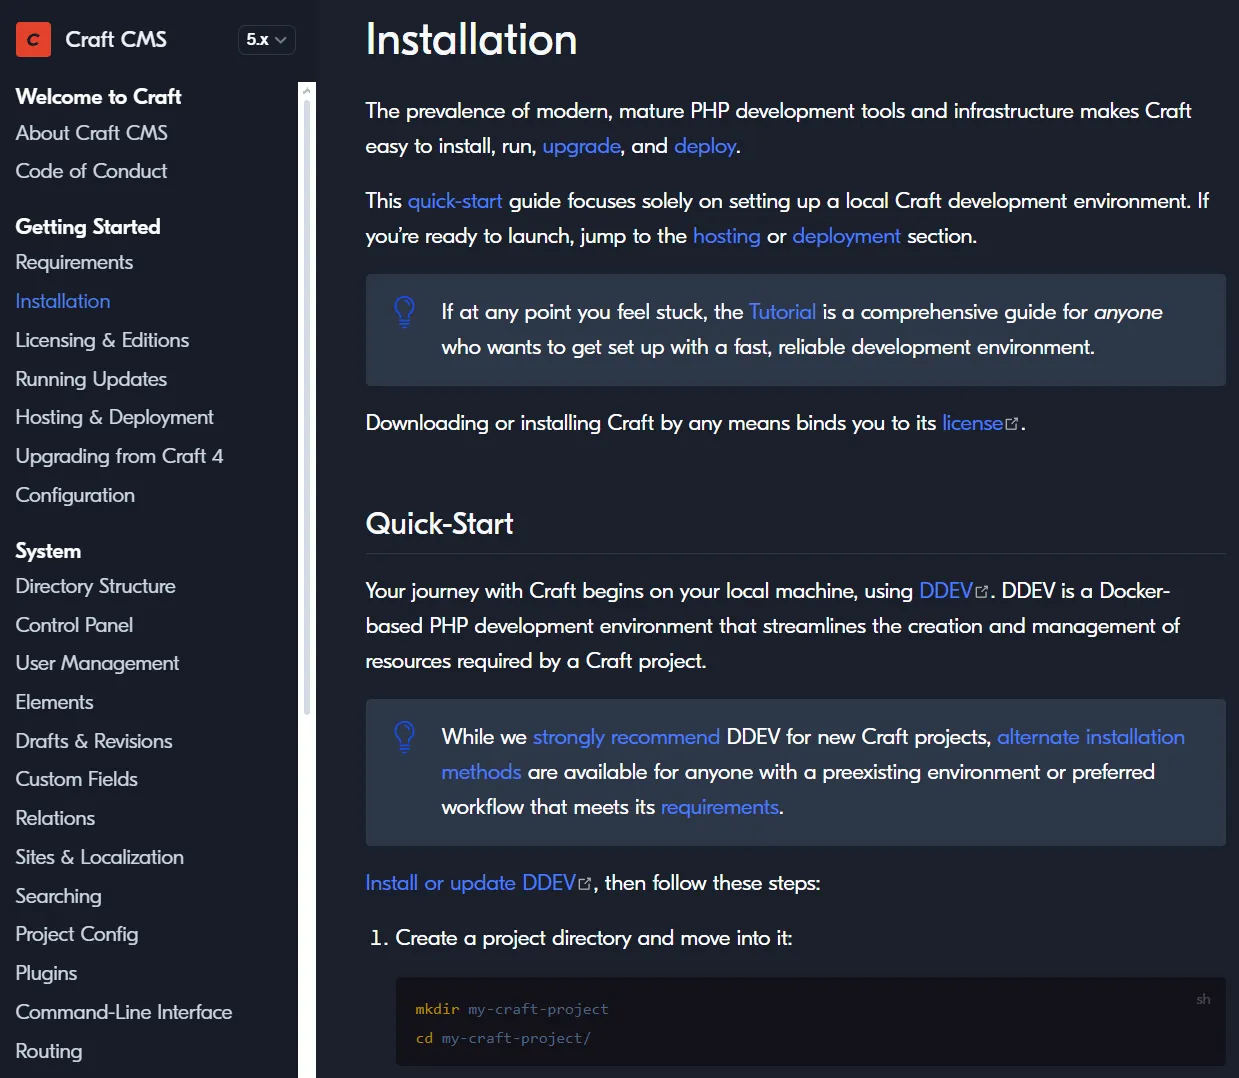This screenshot has width=1239, height=1078.
Task: Go to Code of Conduct
Action: [92, 171]
